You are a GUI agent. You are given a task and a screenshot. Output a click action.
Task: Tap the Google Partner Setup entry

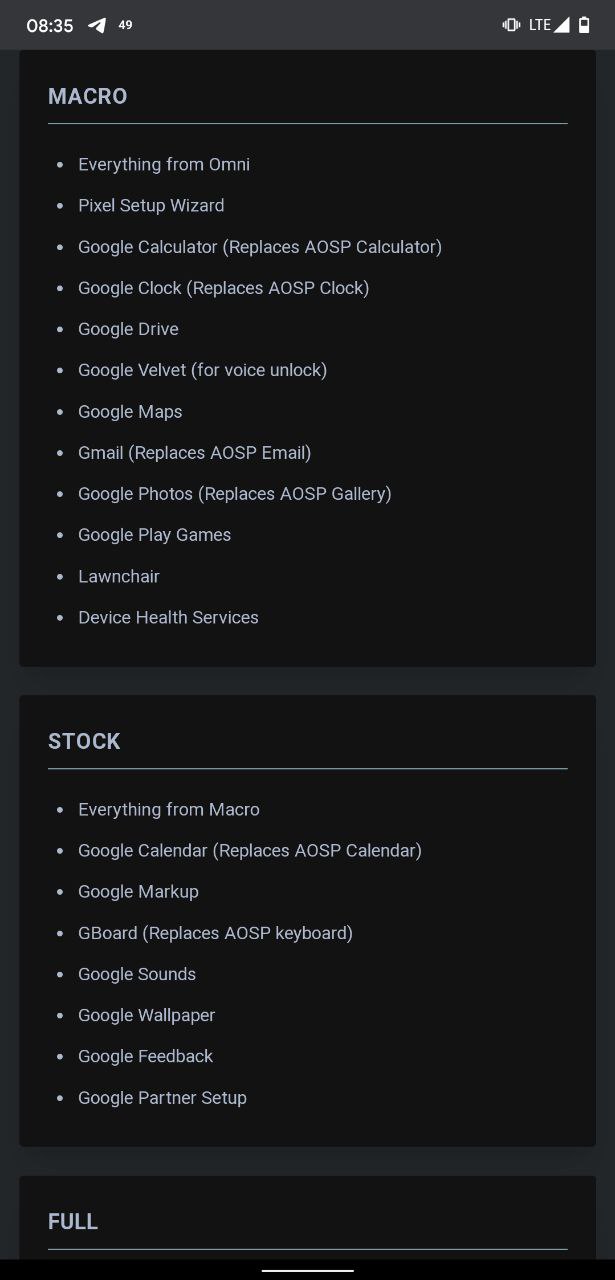coord(162,1098)
